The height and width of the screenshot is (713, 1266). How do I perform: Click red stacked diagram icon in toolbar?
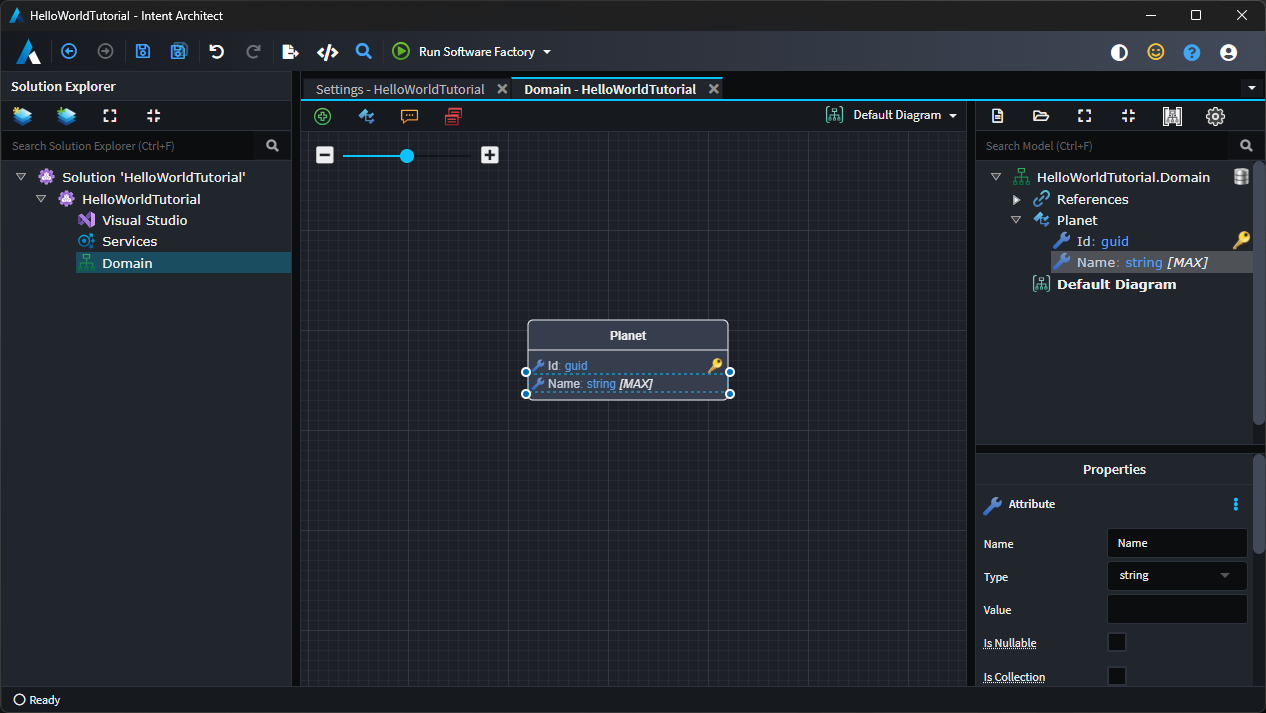coord(453,116)
